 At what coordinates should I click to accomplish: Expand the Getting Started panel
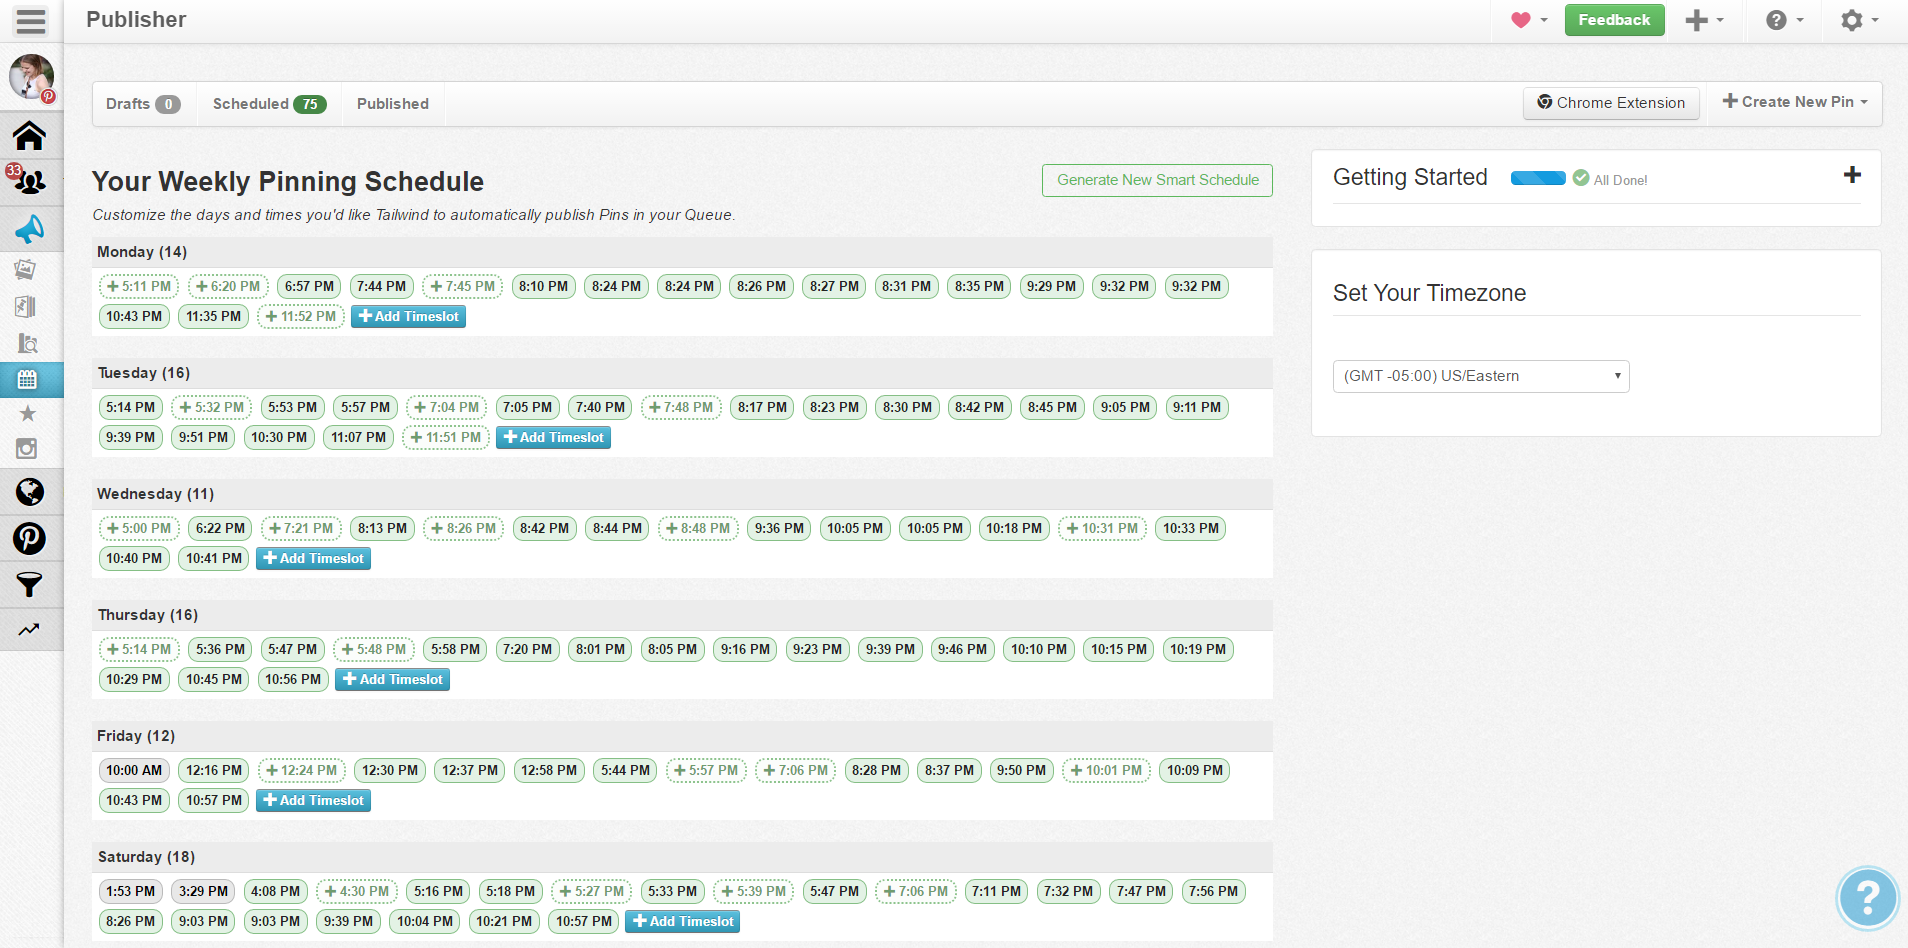point(1852,175)
